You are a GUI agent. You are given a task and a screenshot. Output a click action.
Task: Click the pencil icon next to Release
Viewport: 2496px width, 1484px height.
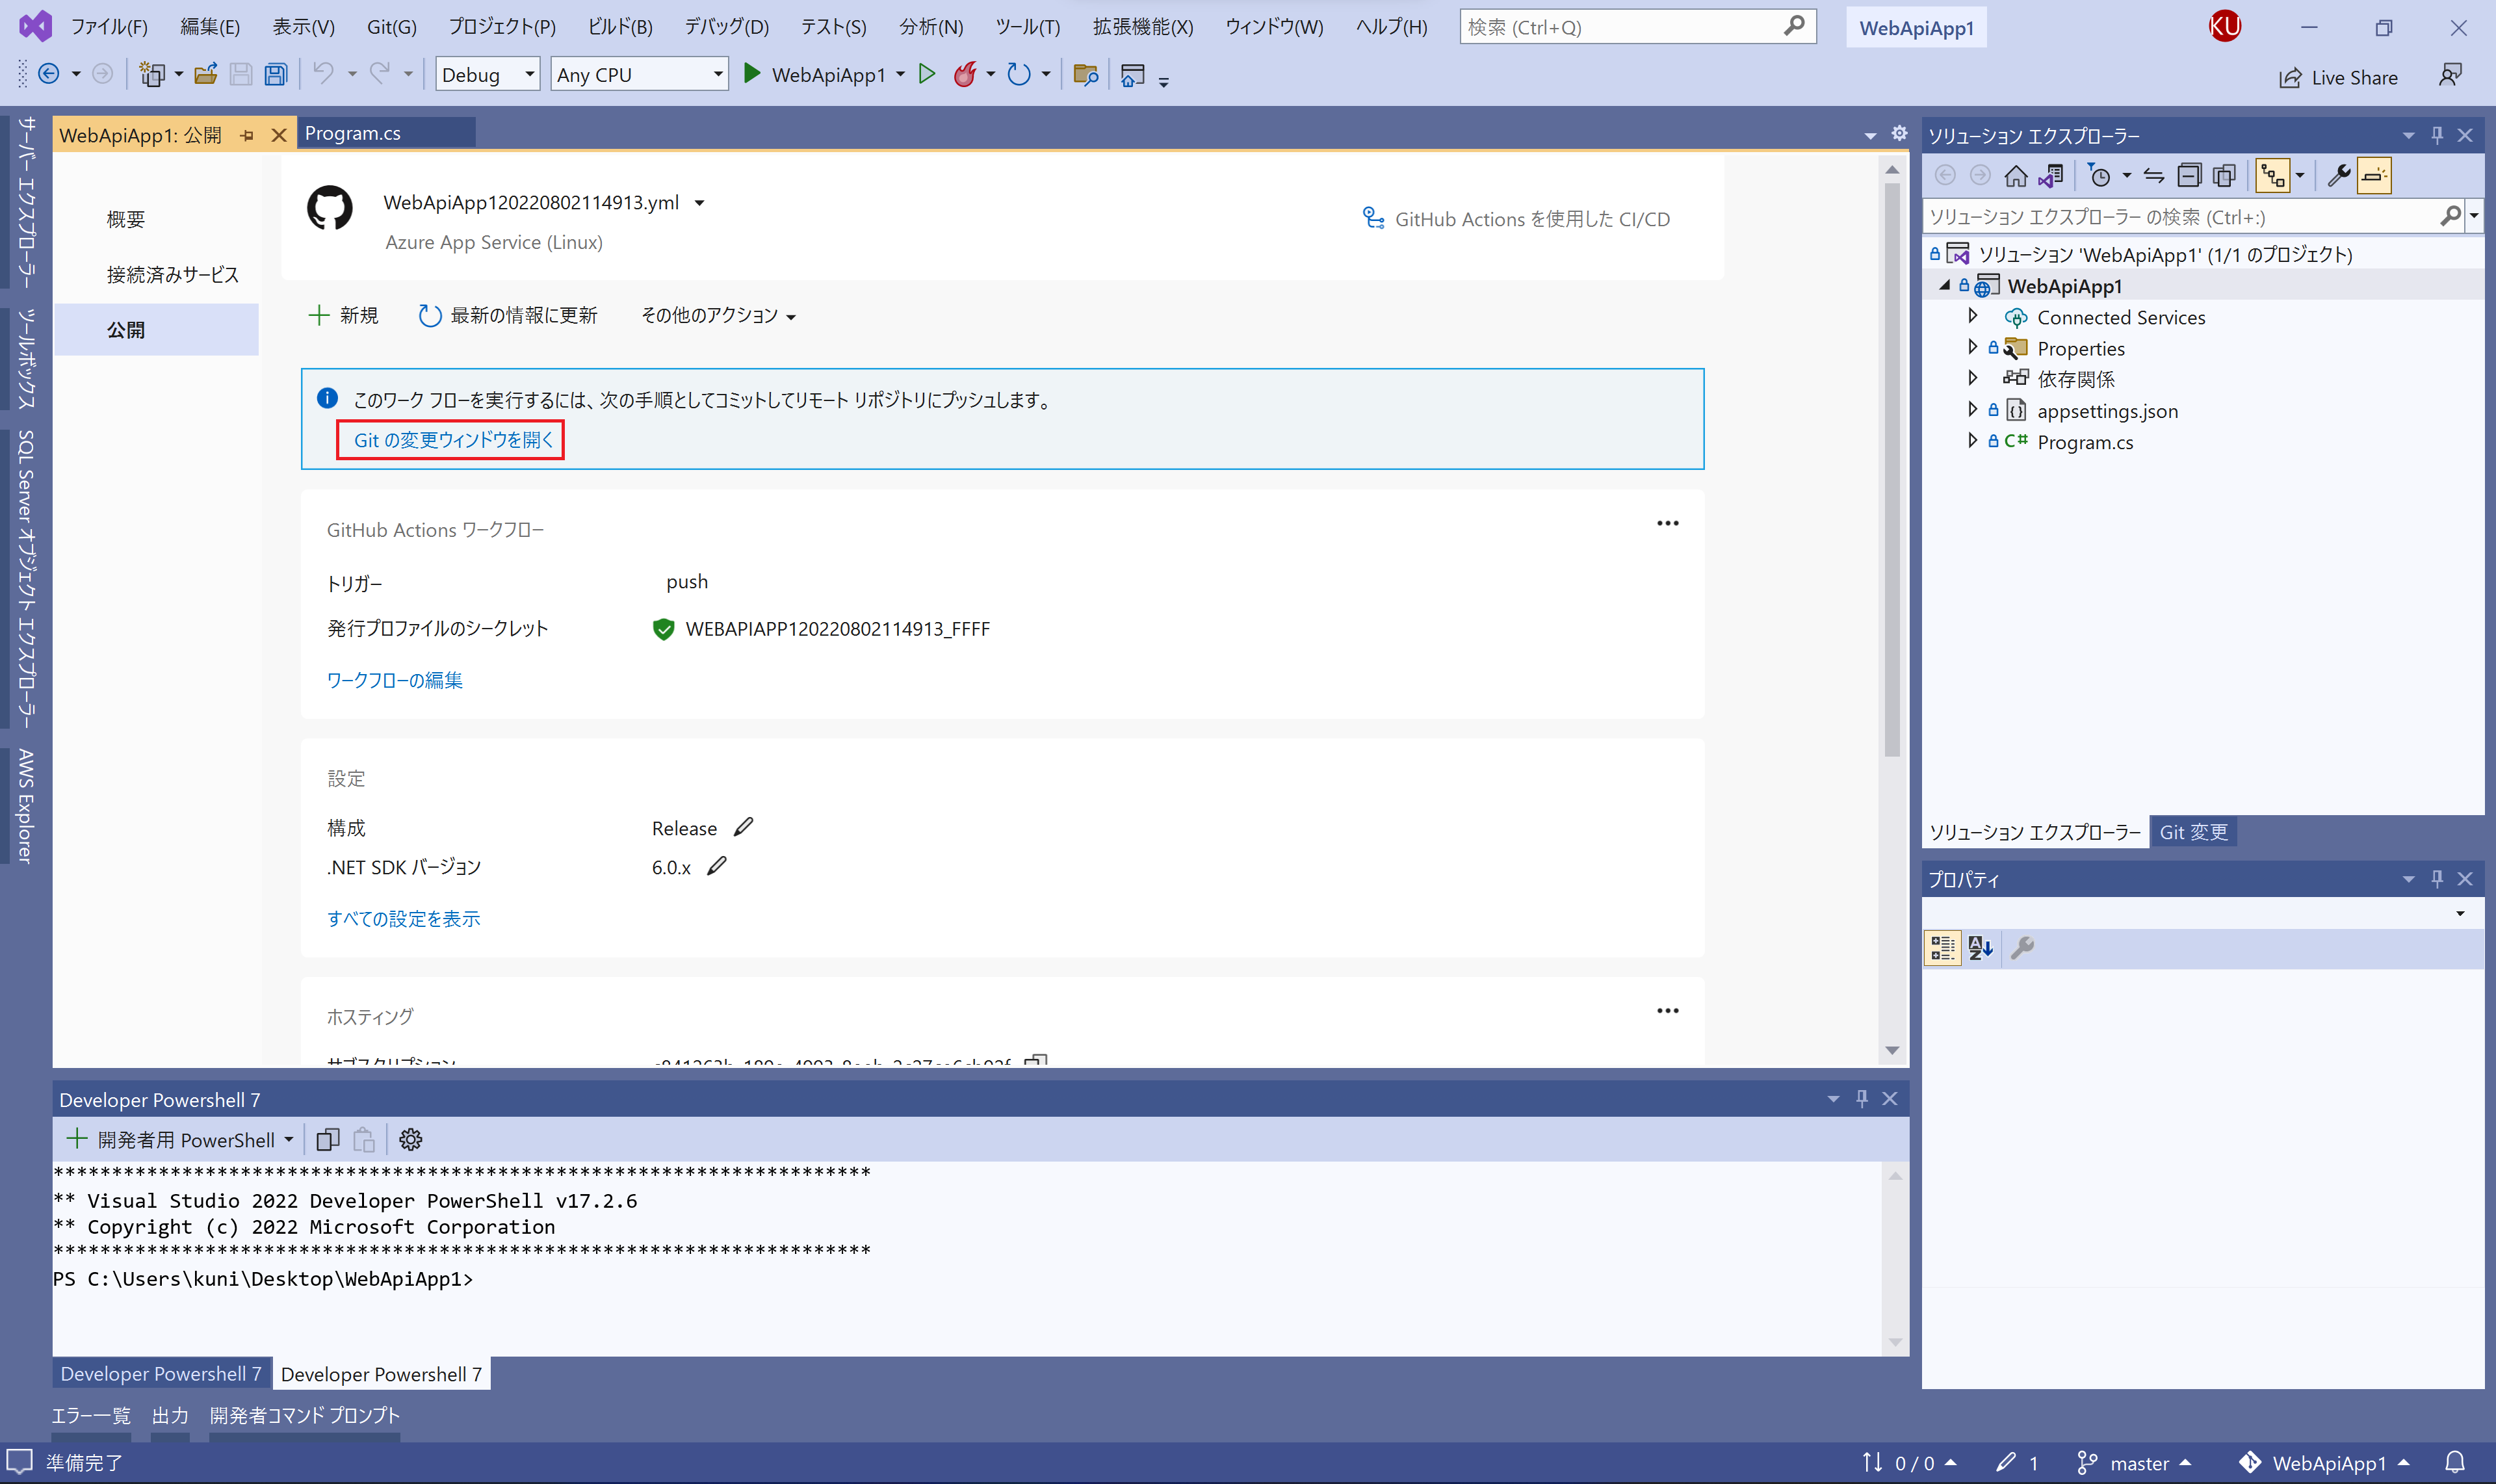pyautogui.click(x=743, y=827)
